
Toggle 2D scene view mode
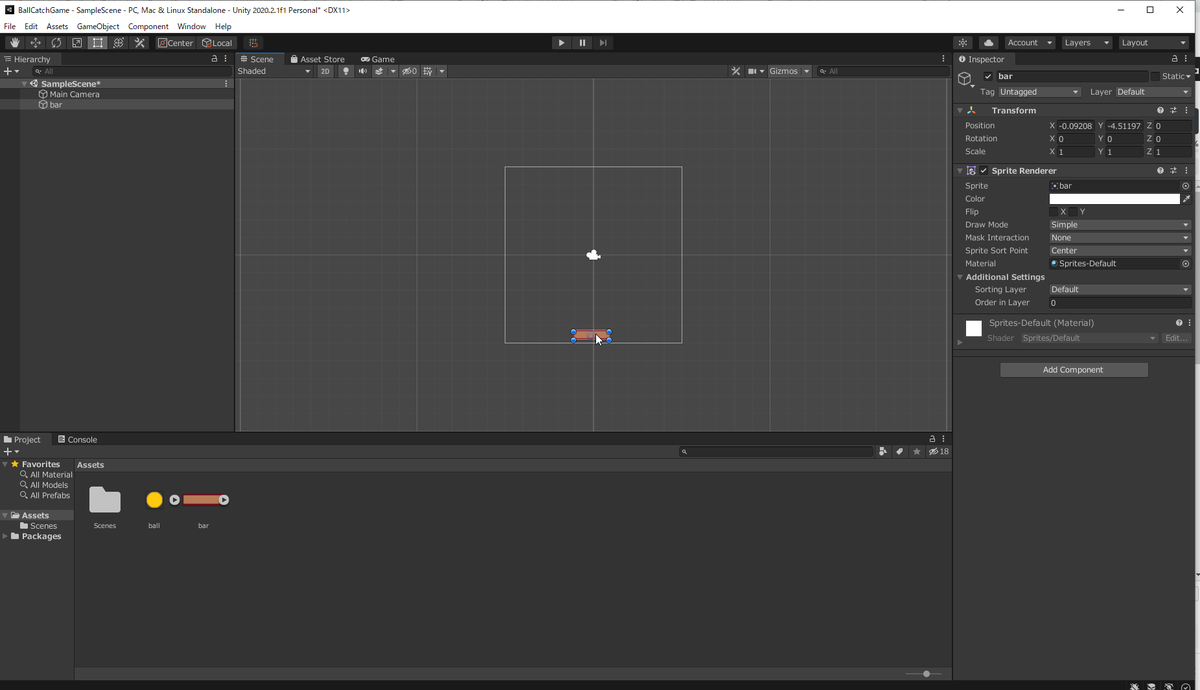point(325,71)
